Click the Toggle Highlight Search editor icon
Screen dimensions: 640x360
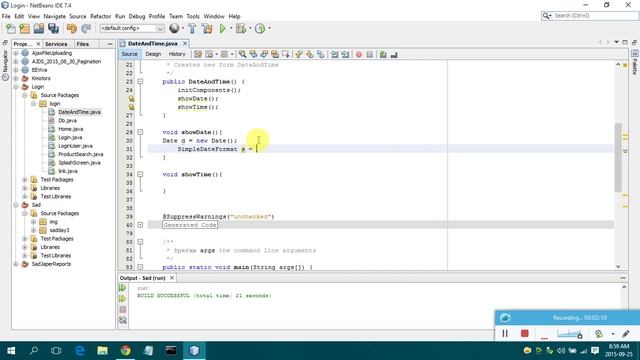275,54
